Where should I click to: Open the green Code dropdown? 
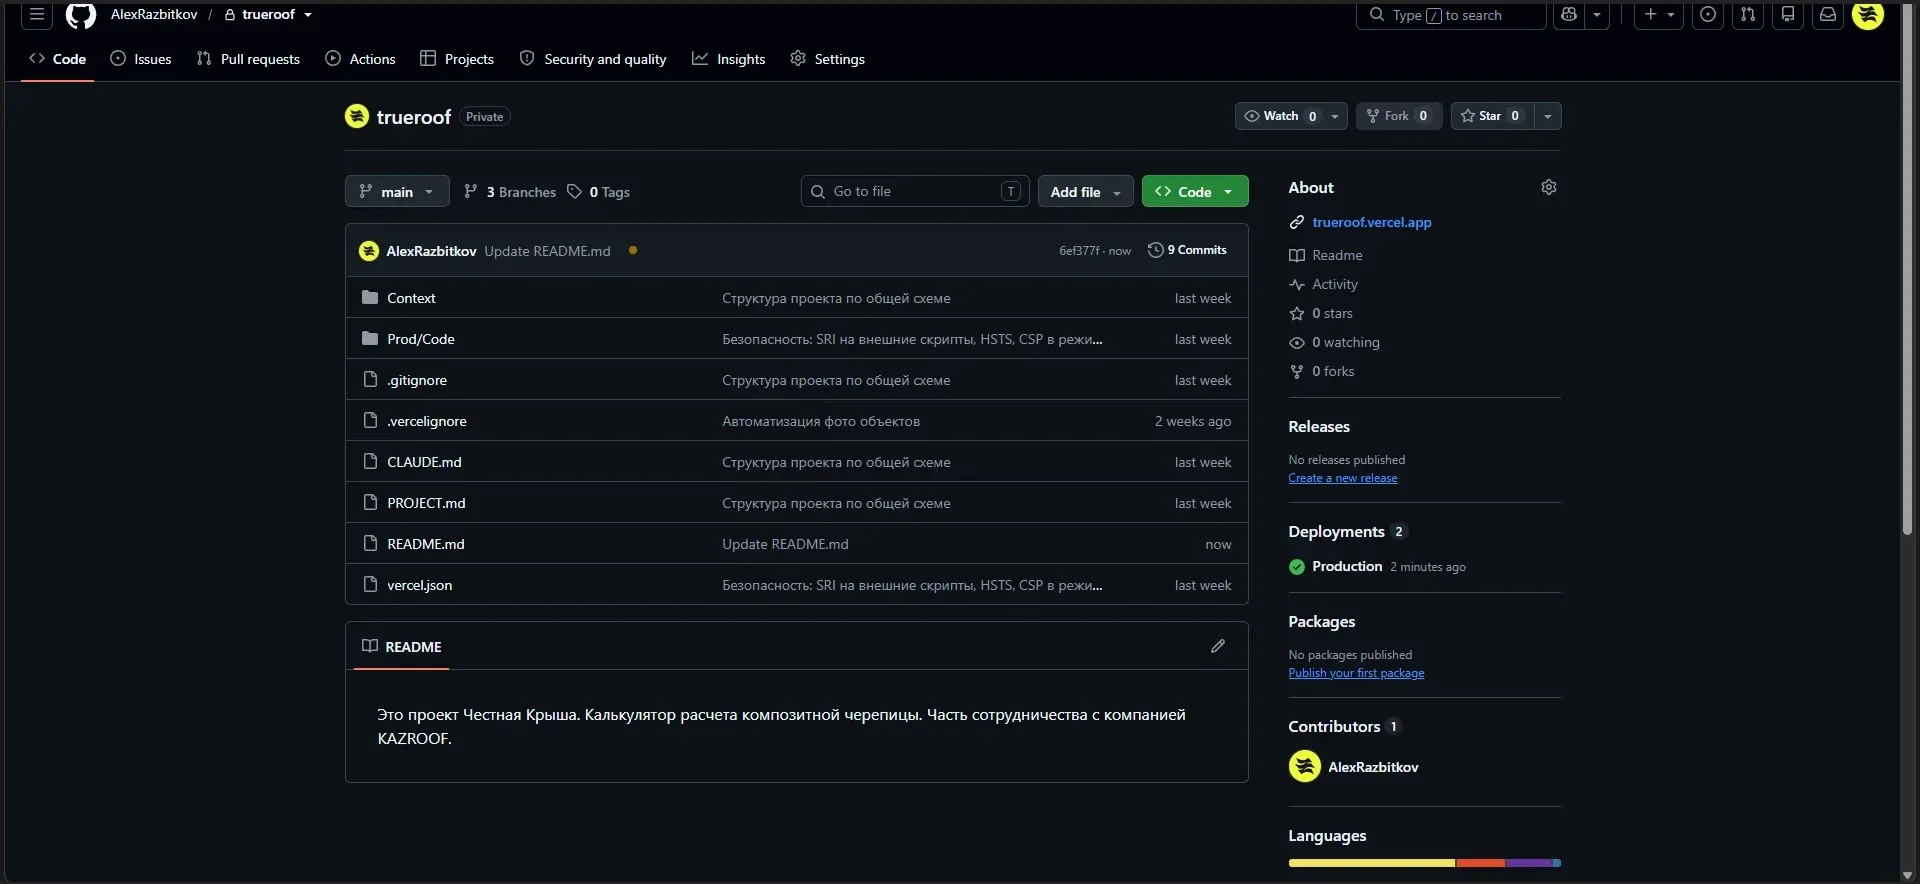click(x=1195, y=191)
